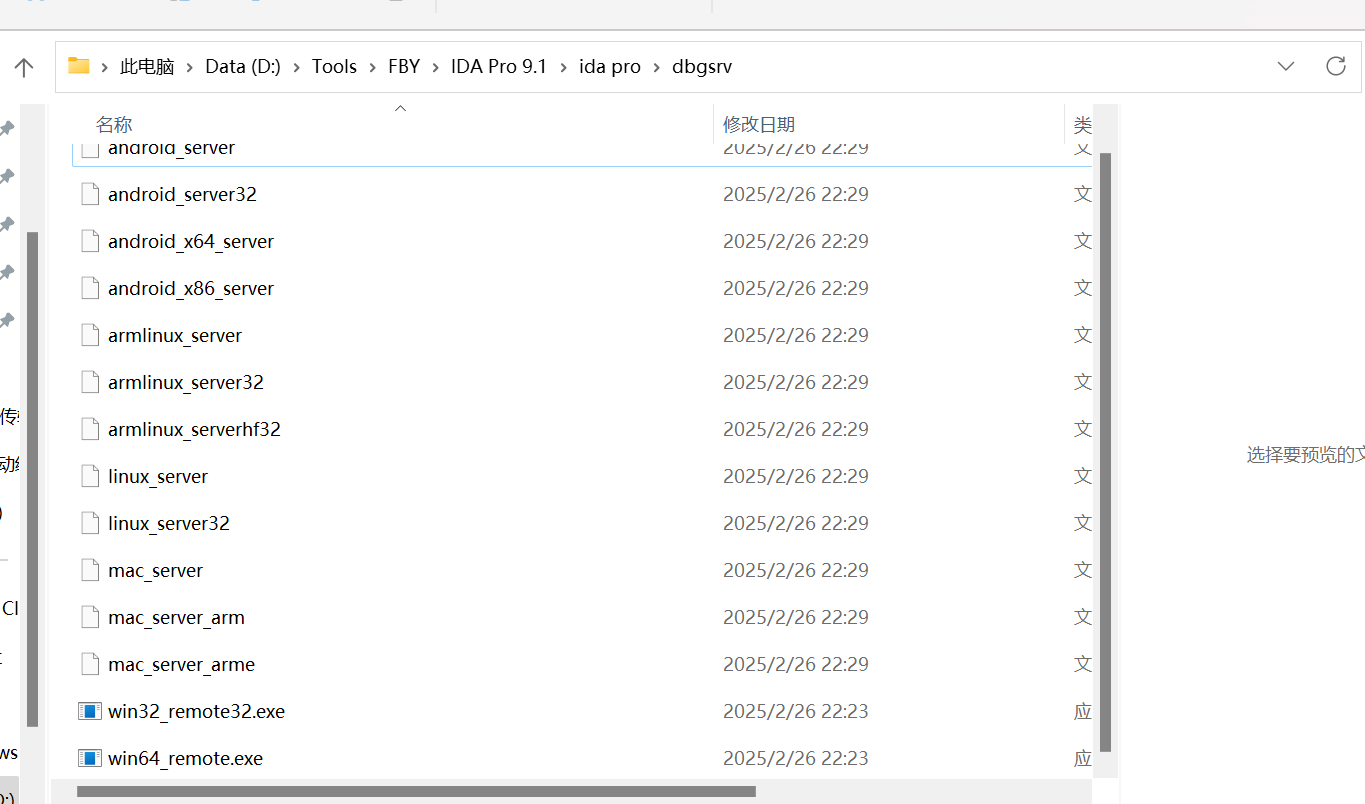
Task: Select mac_server_arm file name
Action: (176, 617)
